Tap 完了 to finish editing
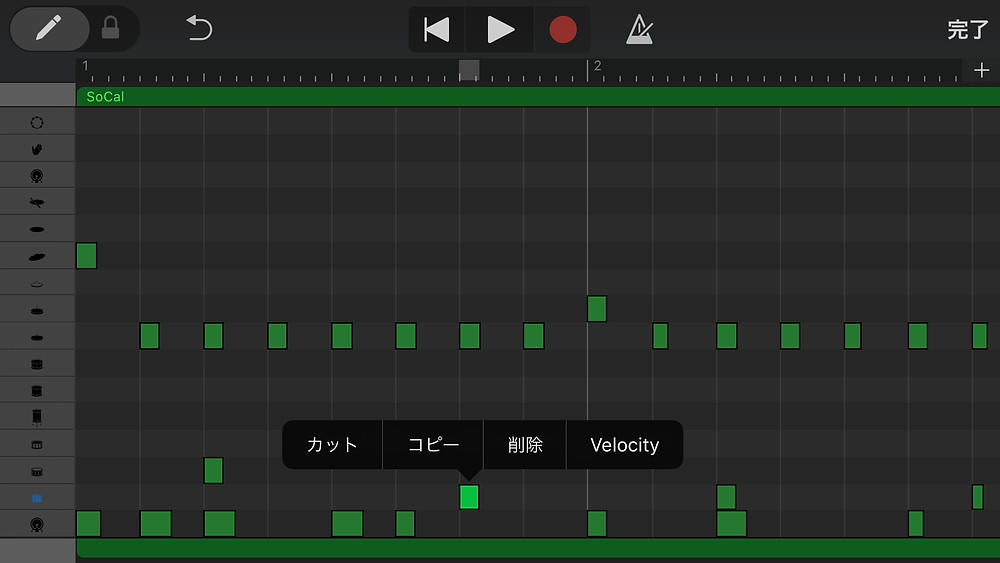The image size is (1000, 563). click(967, 29)
